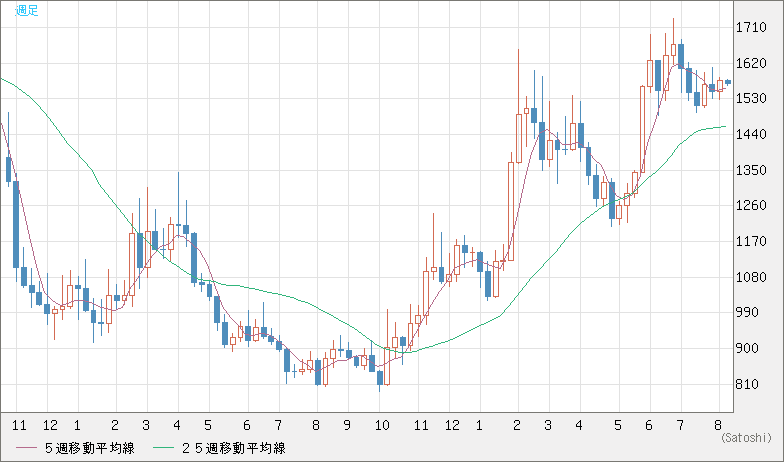
Task: Click the 週足 label at top left
Action: pyautogui.click(x=27, y=10)
